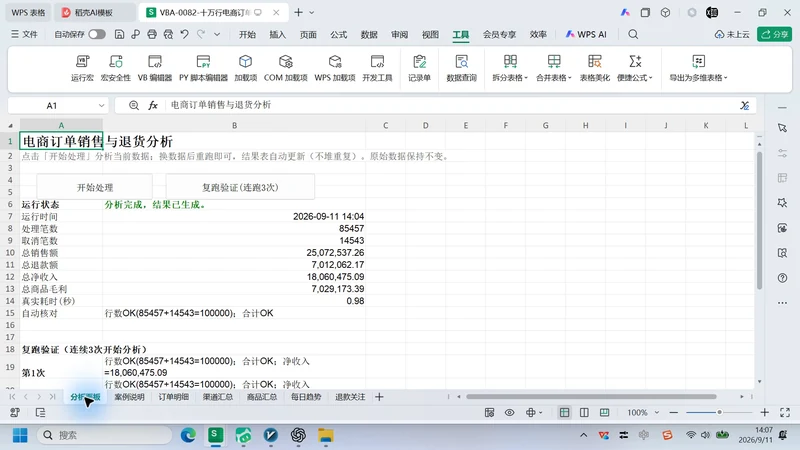The width and height of the screenshot is (800, 450).
Task: Click the WPS AI button
Action: (x=586, y=34)
